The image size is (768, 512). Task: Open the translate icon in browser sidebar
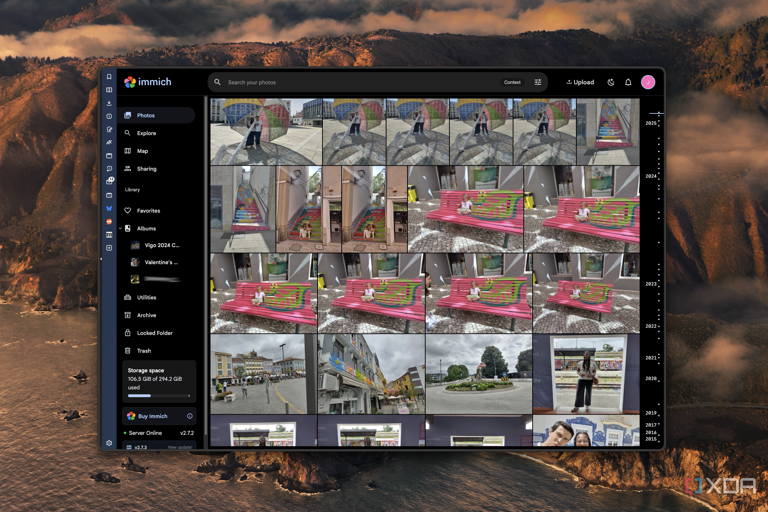pyautogui.click(x=109, y=143)
